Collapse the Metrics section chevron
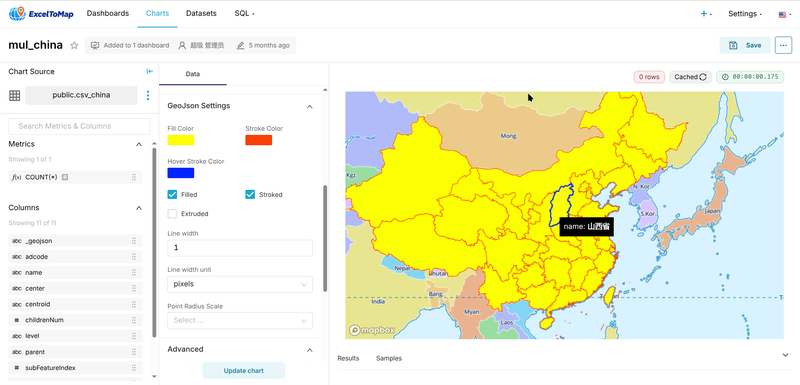 [139, 144]
